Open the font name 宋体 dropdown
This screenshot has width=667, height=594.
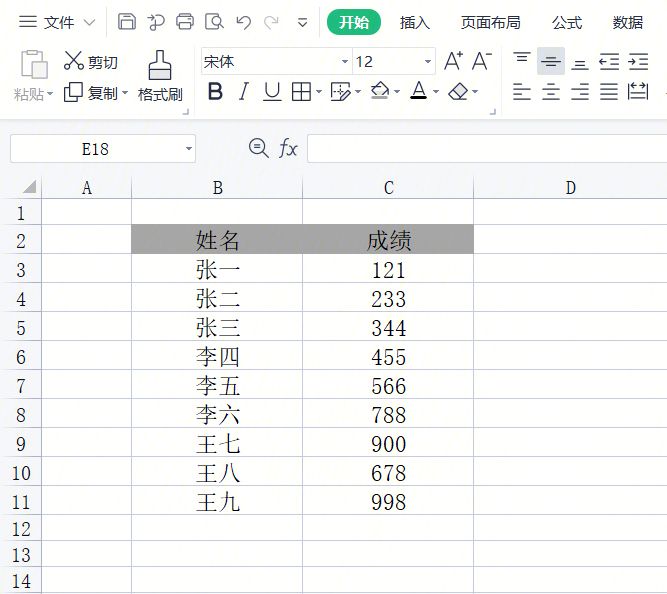345,62
